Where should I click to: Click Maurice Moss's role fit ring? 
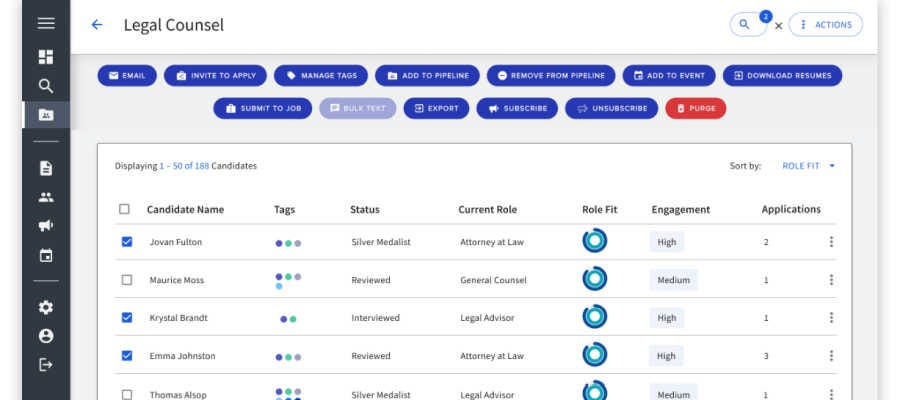595,278
